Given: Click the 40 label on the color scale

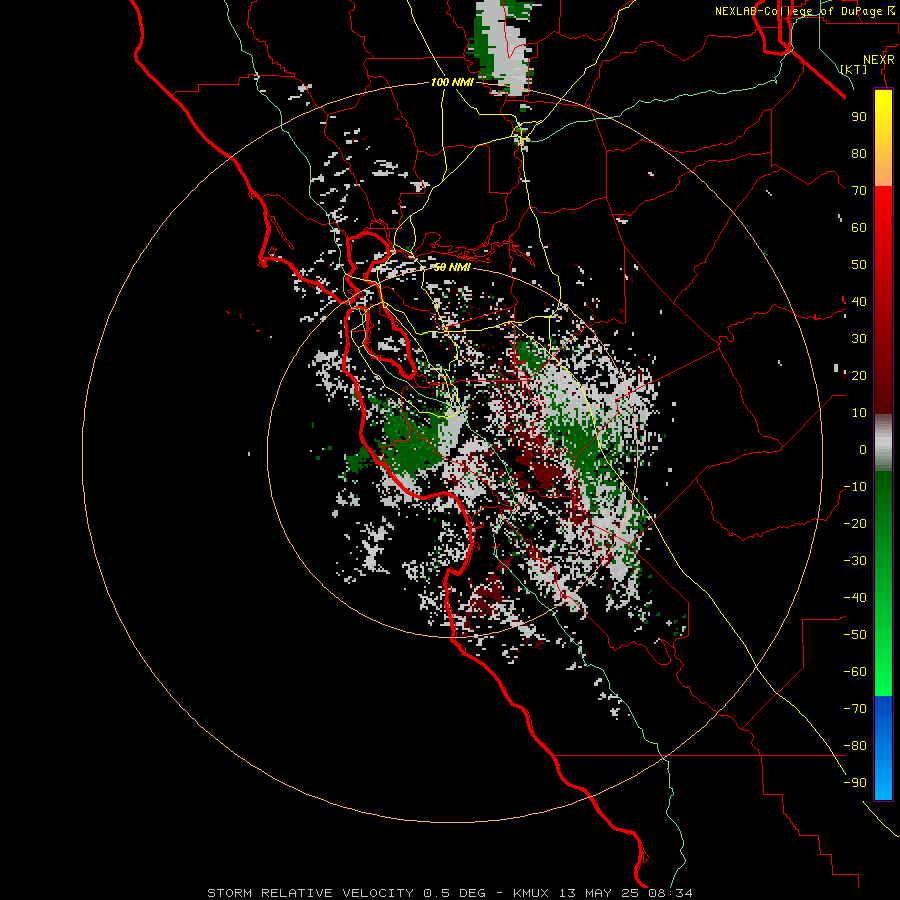Looking at the screenshot, I should 859,301.
